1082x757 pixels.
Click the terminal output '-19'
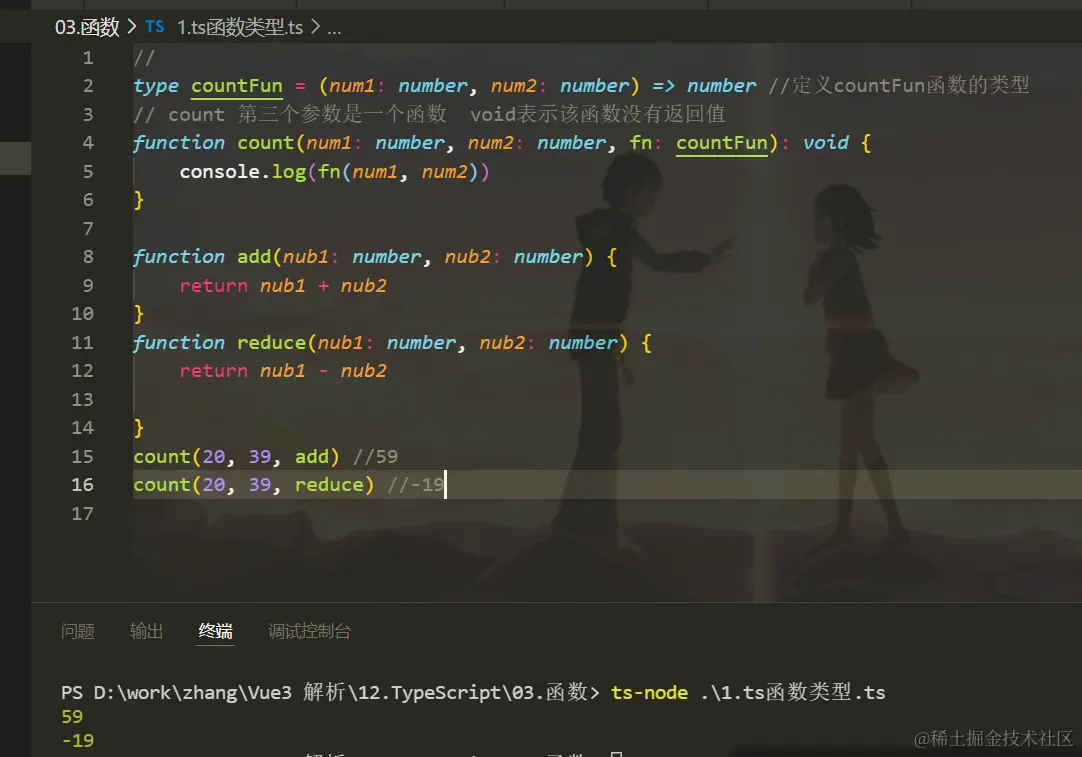77,740
